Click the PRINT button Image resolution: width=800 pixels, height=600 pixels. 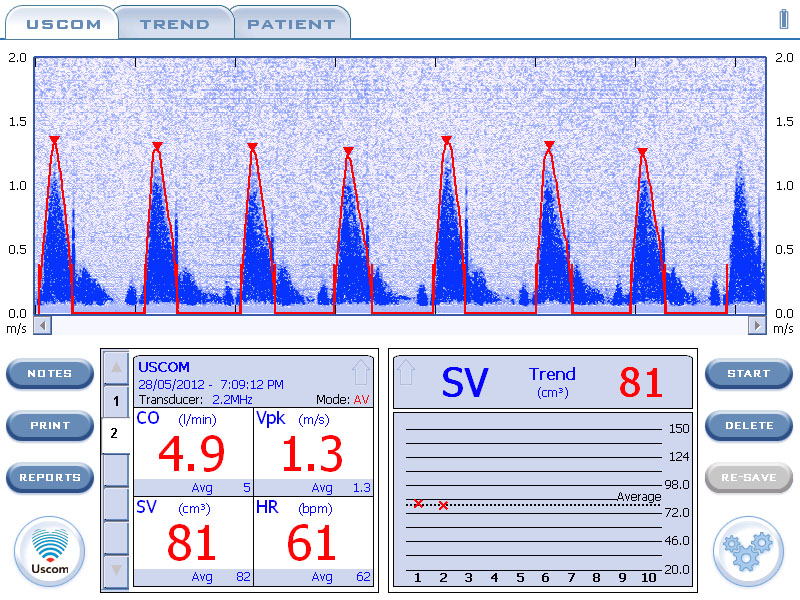(49, 425)
